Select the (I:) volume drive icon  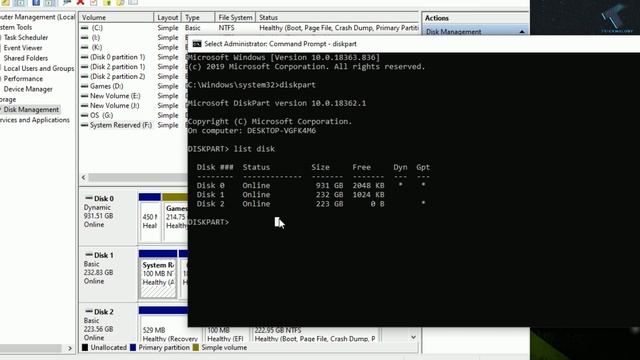point(84,38)
